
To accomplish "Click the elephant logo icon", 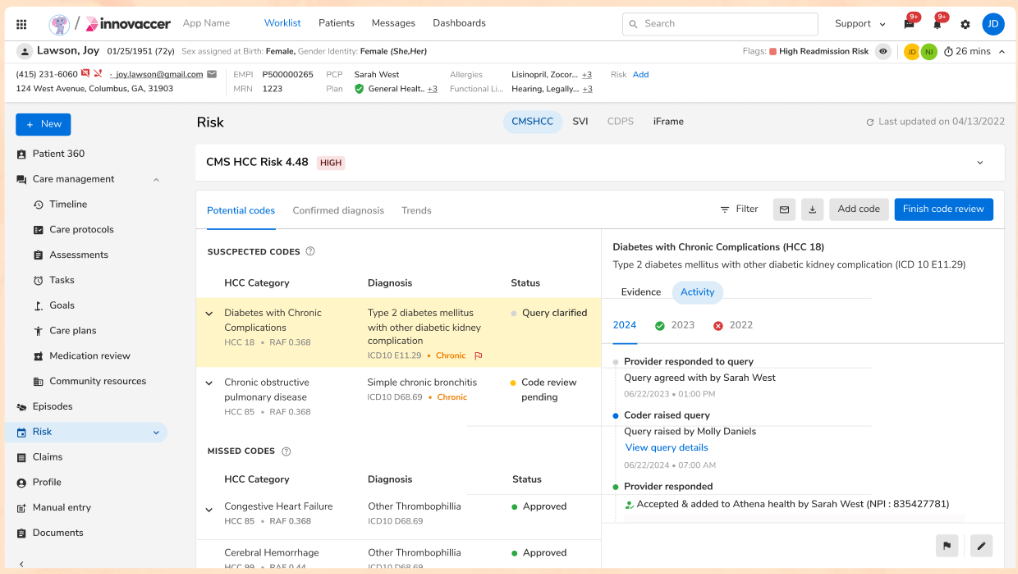I will [59, 24].
